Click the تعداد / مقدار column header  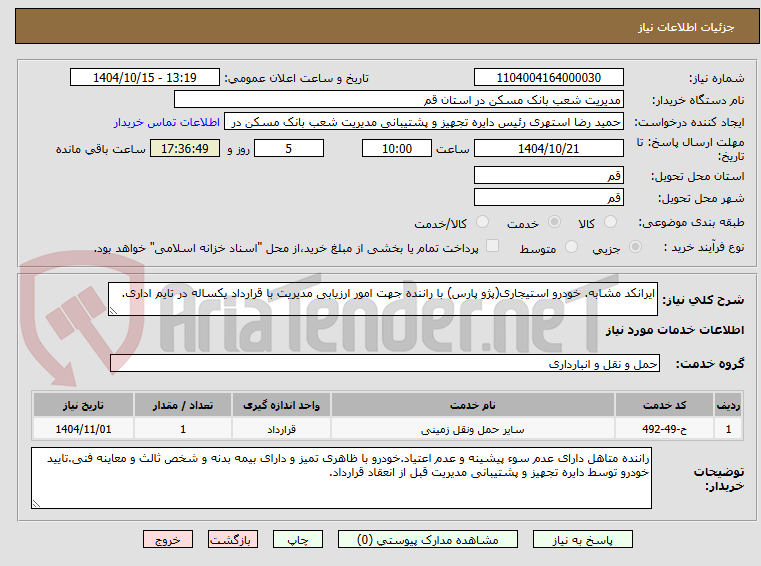(x=183, y=405)
